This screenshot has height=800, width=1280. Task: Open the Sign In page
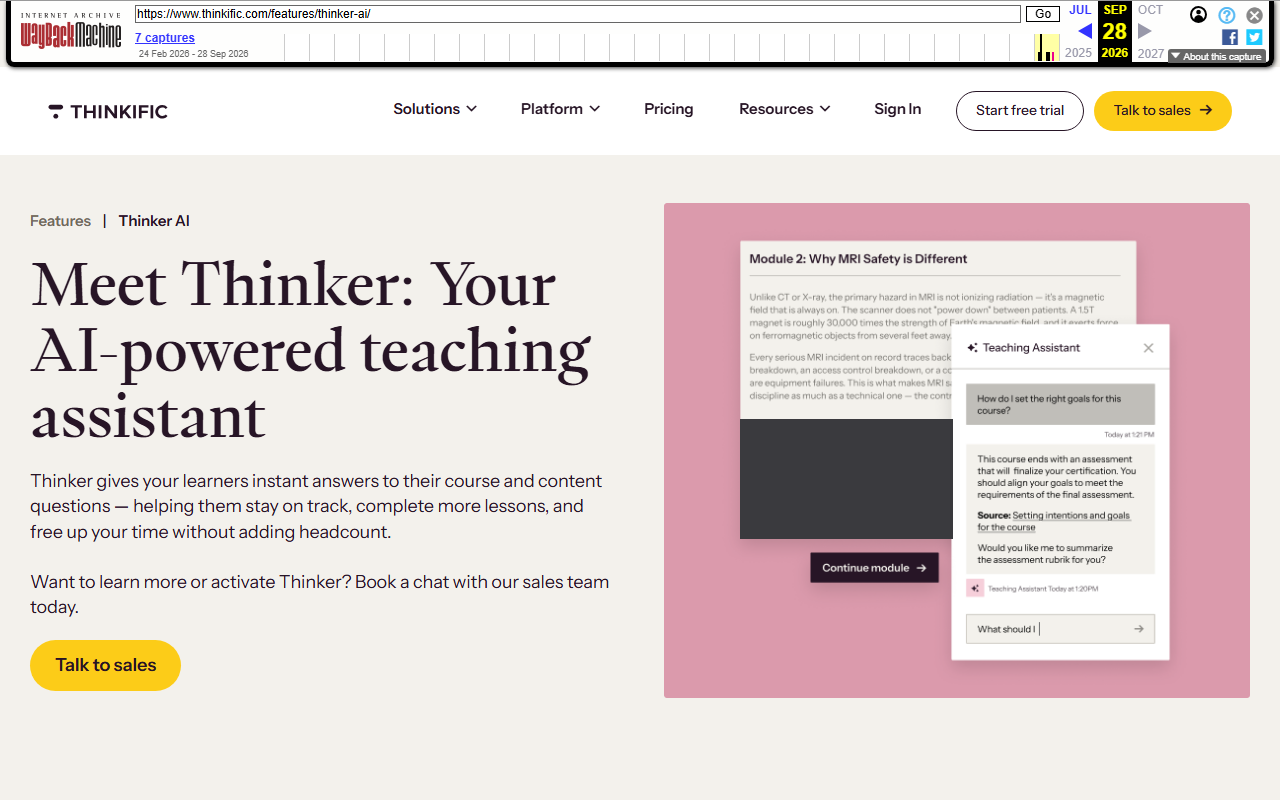click(898, 109)
